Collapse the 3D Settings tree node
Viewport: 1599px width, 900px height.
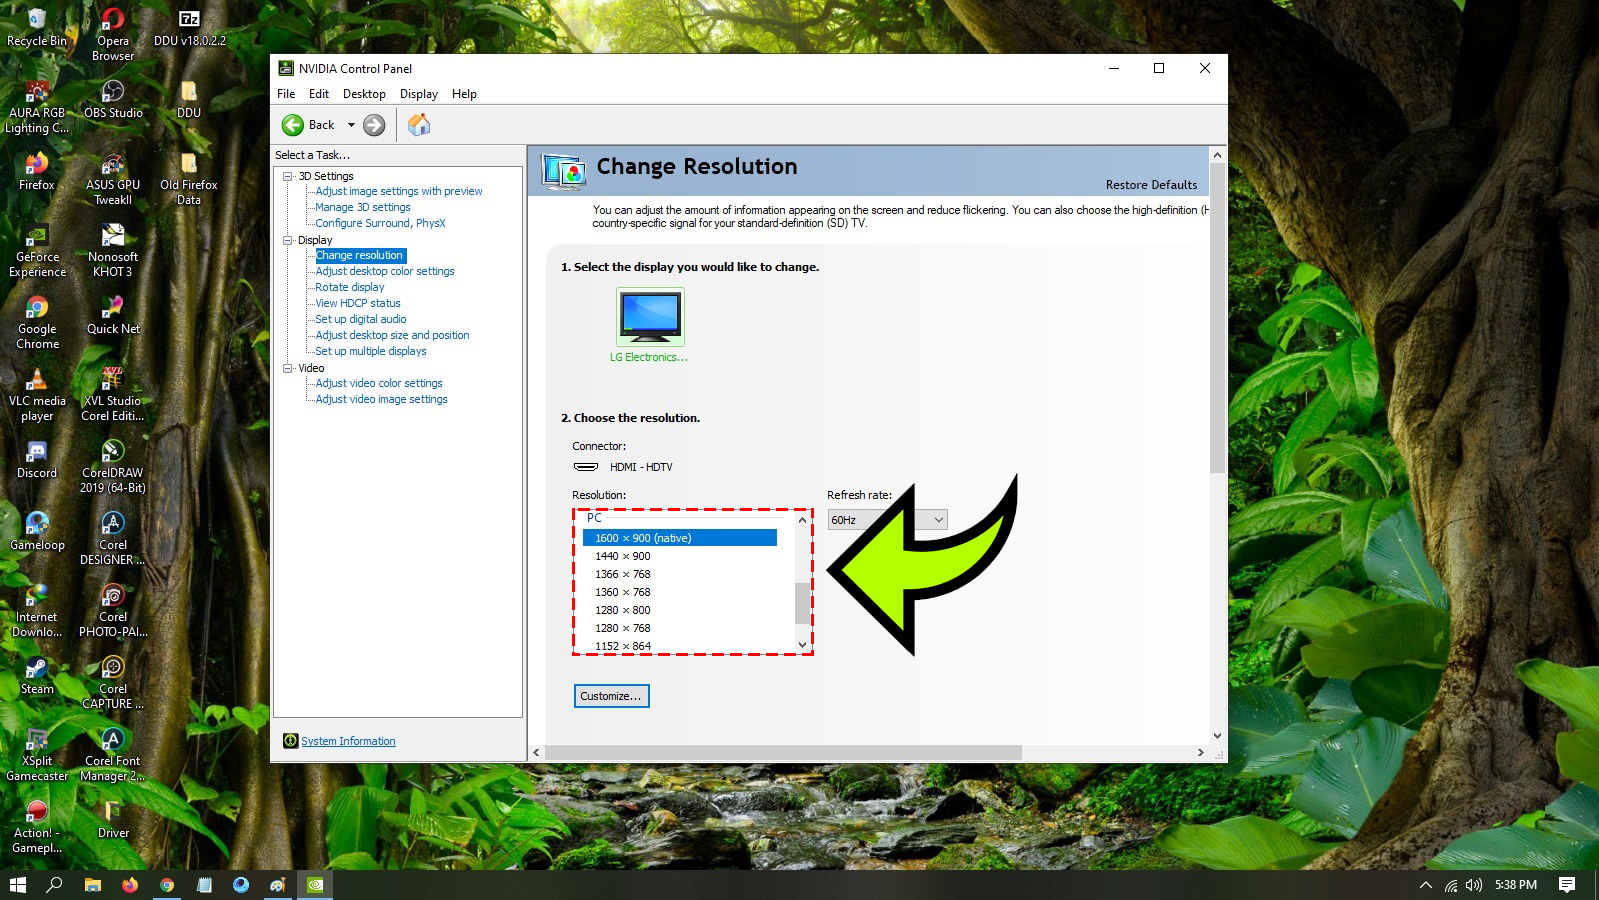coord(288,176)
